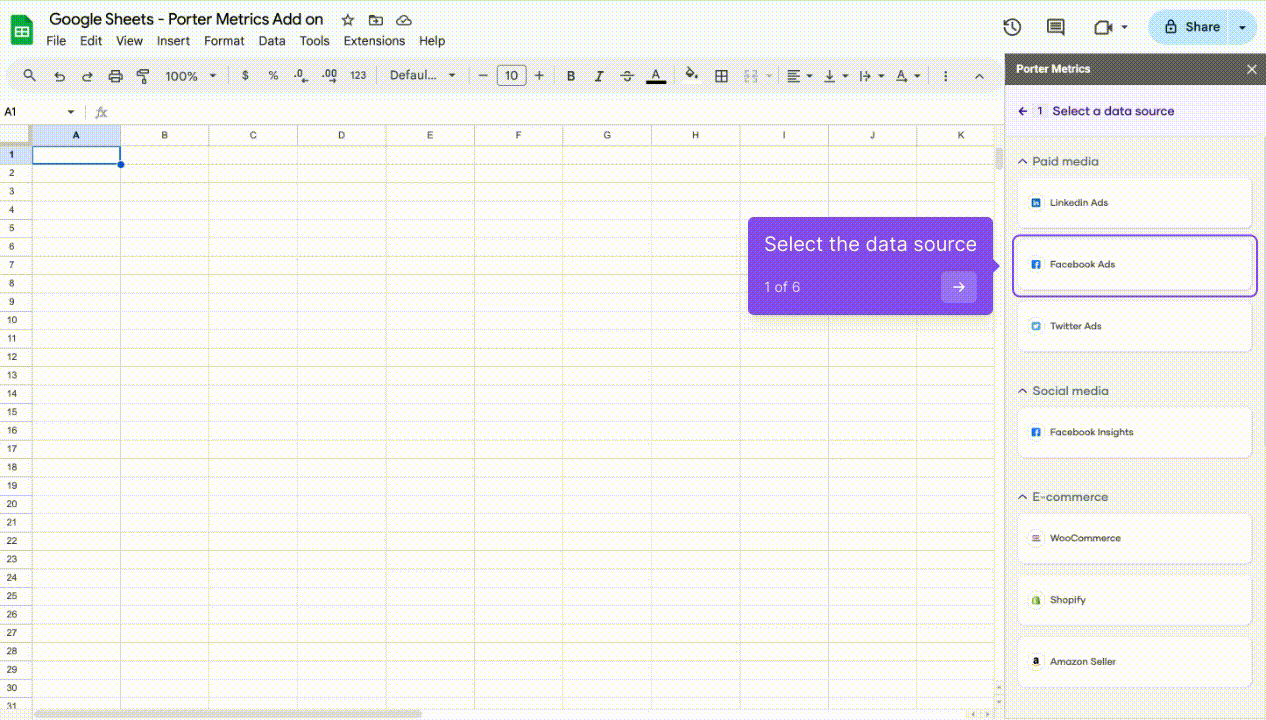
Task: Open the borders tool
Action: pyautogui.click(x=721, y=76)
